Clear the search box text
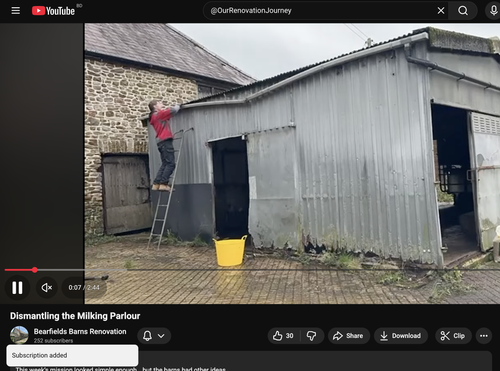This screenshot has height=371, width=500. (441, 11)
